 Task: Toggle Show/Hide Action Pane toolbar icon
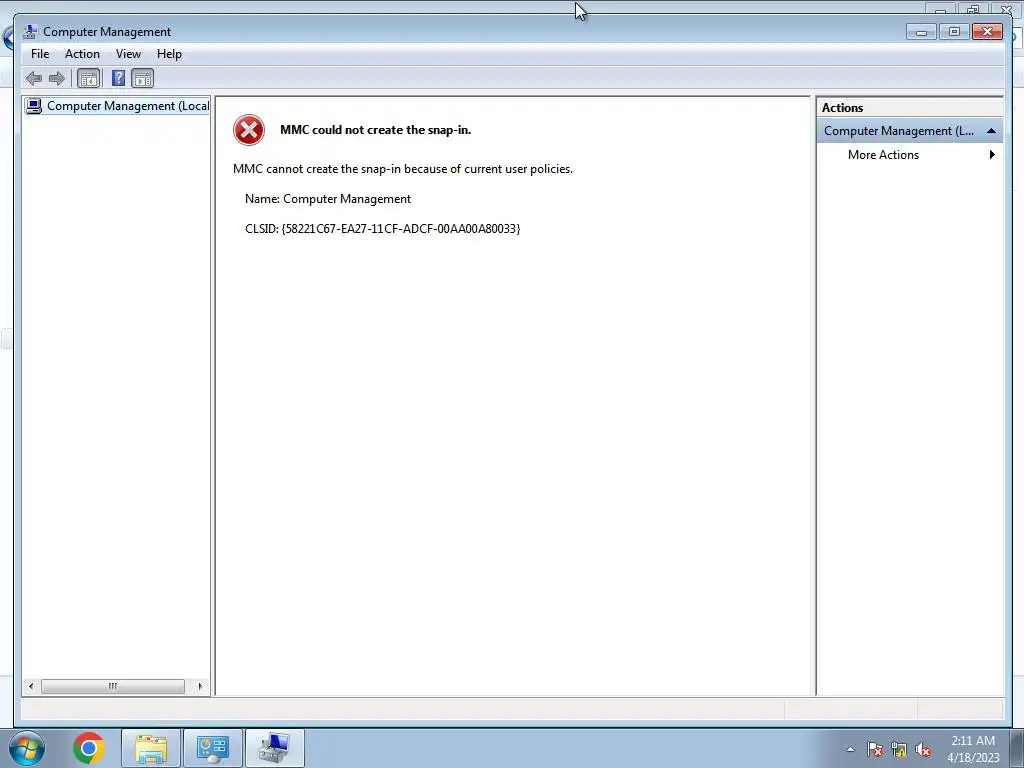pos(142,79)
